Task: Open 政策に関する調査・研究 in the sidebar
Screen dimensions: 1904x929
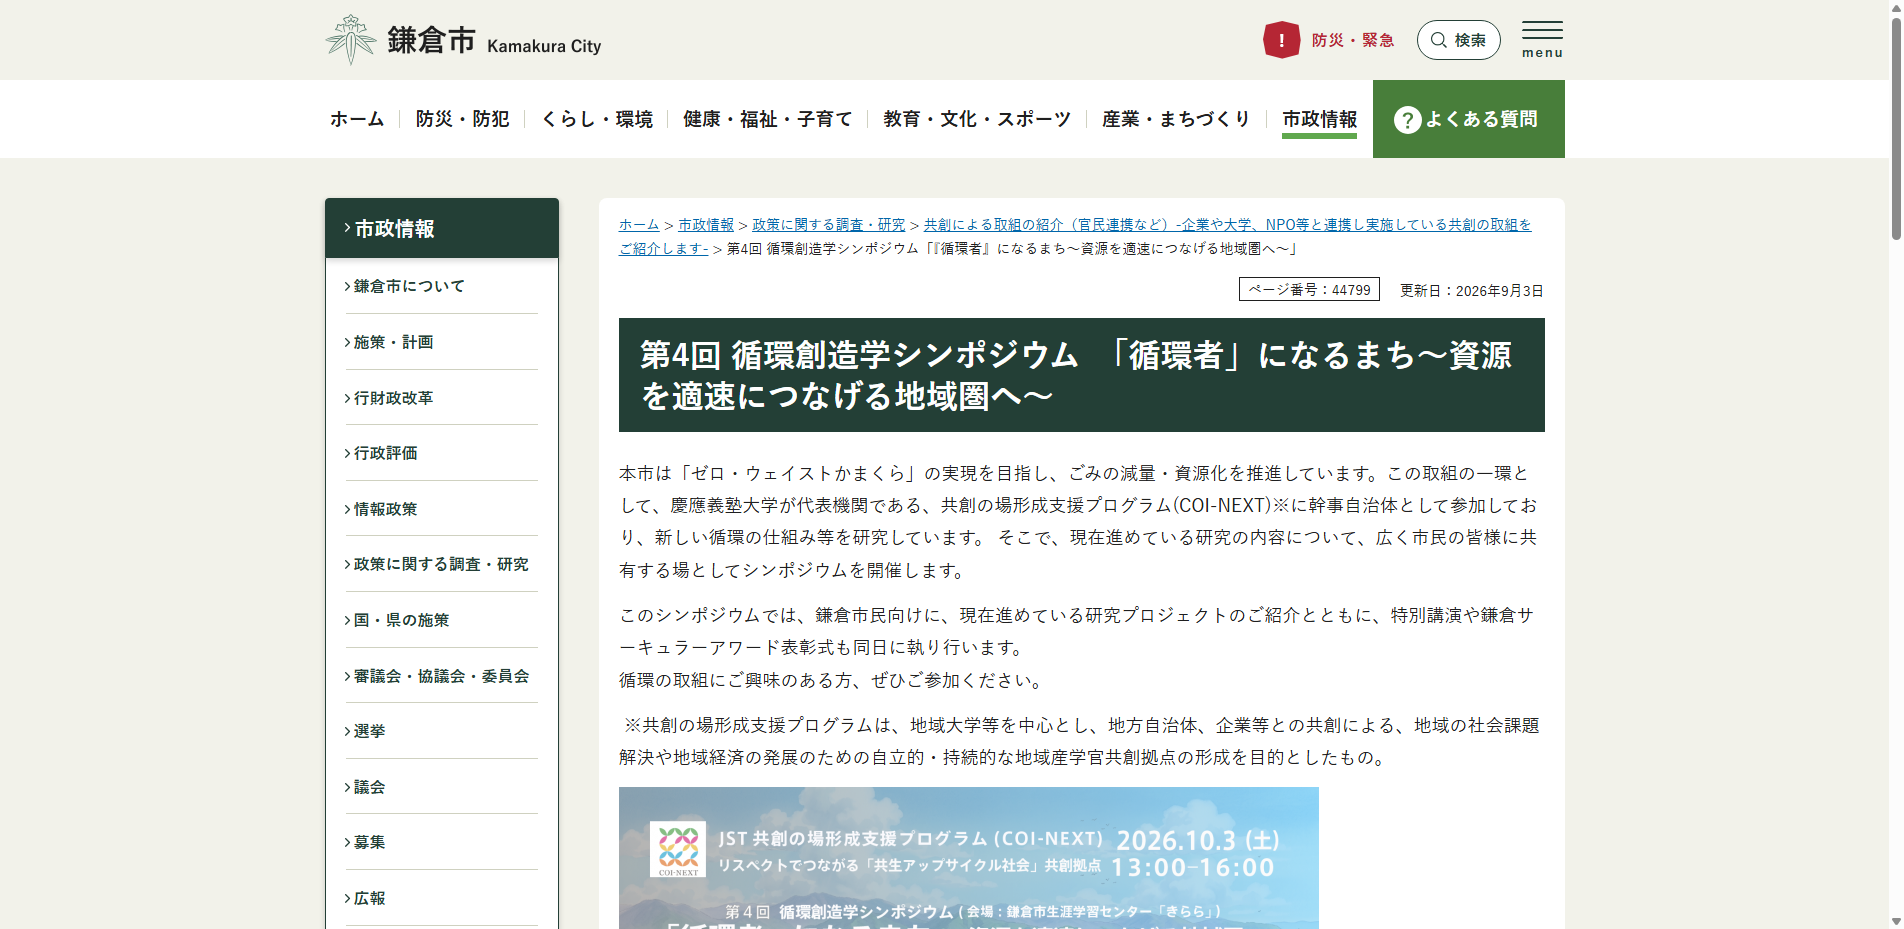Action: tap(441, 564)
